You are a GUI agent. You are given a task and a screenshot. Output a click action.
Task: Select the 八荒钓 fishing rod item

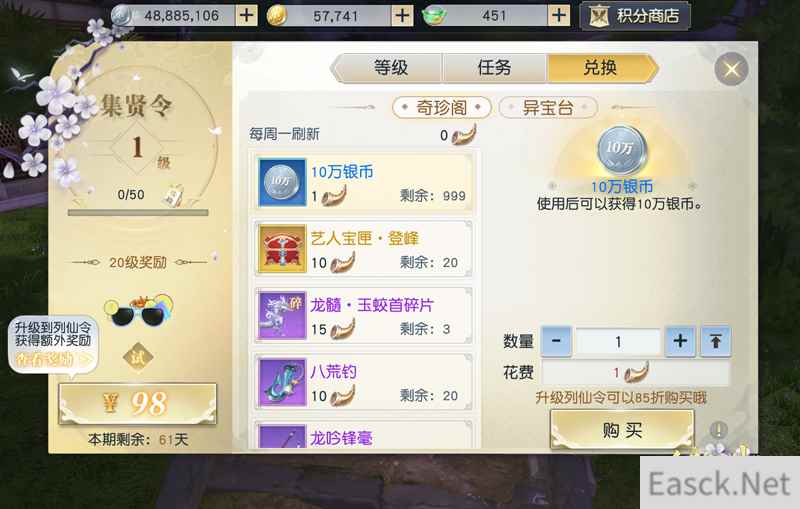pos(364,382)
